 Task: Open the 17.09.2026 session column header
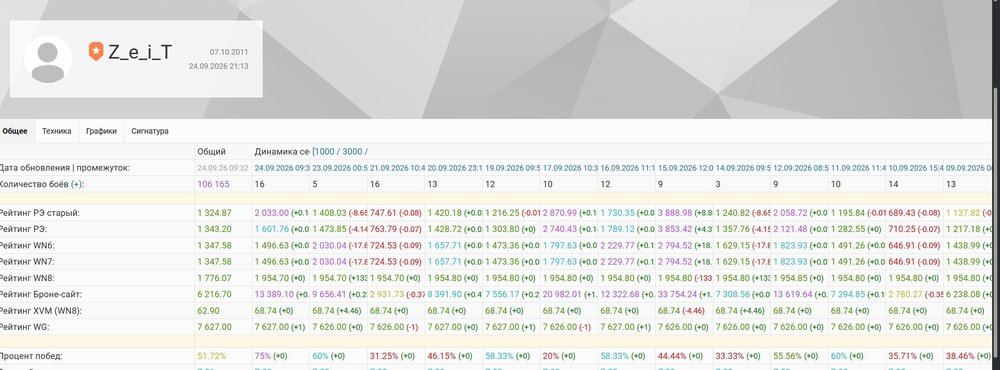coord(570,168)
